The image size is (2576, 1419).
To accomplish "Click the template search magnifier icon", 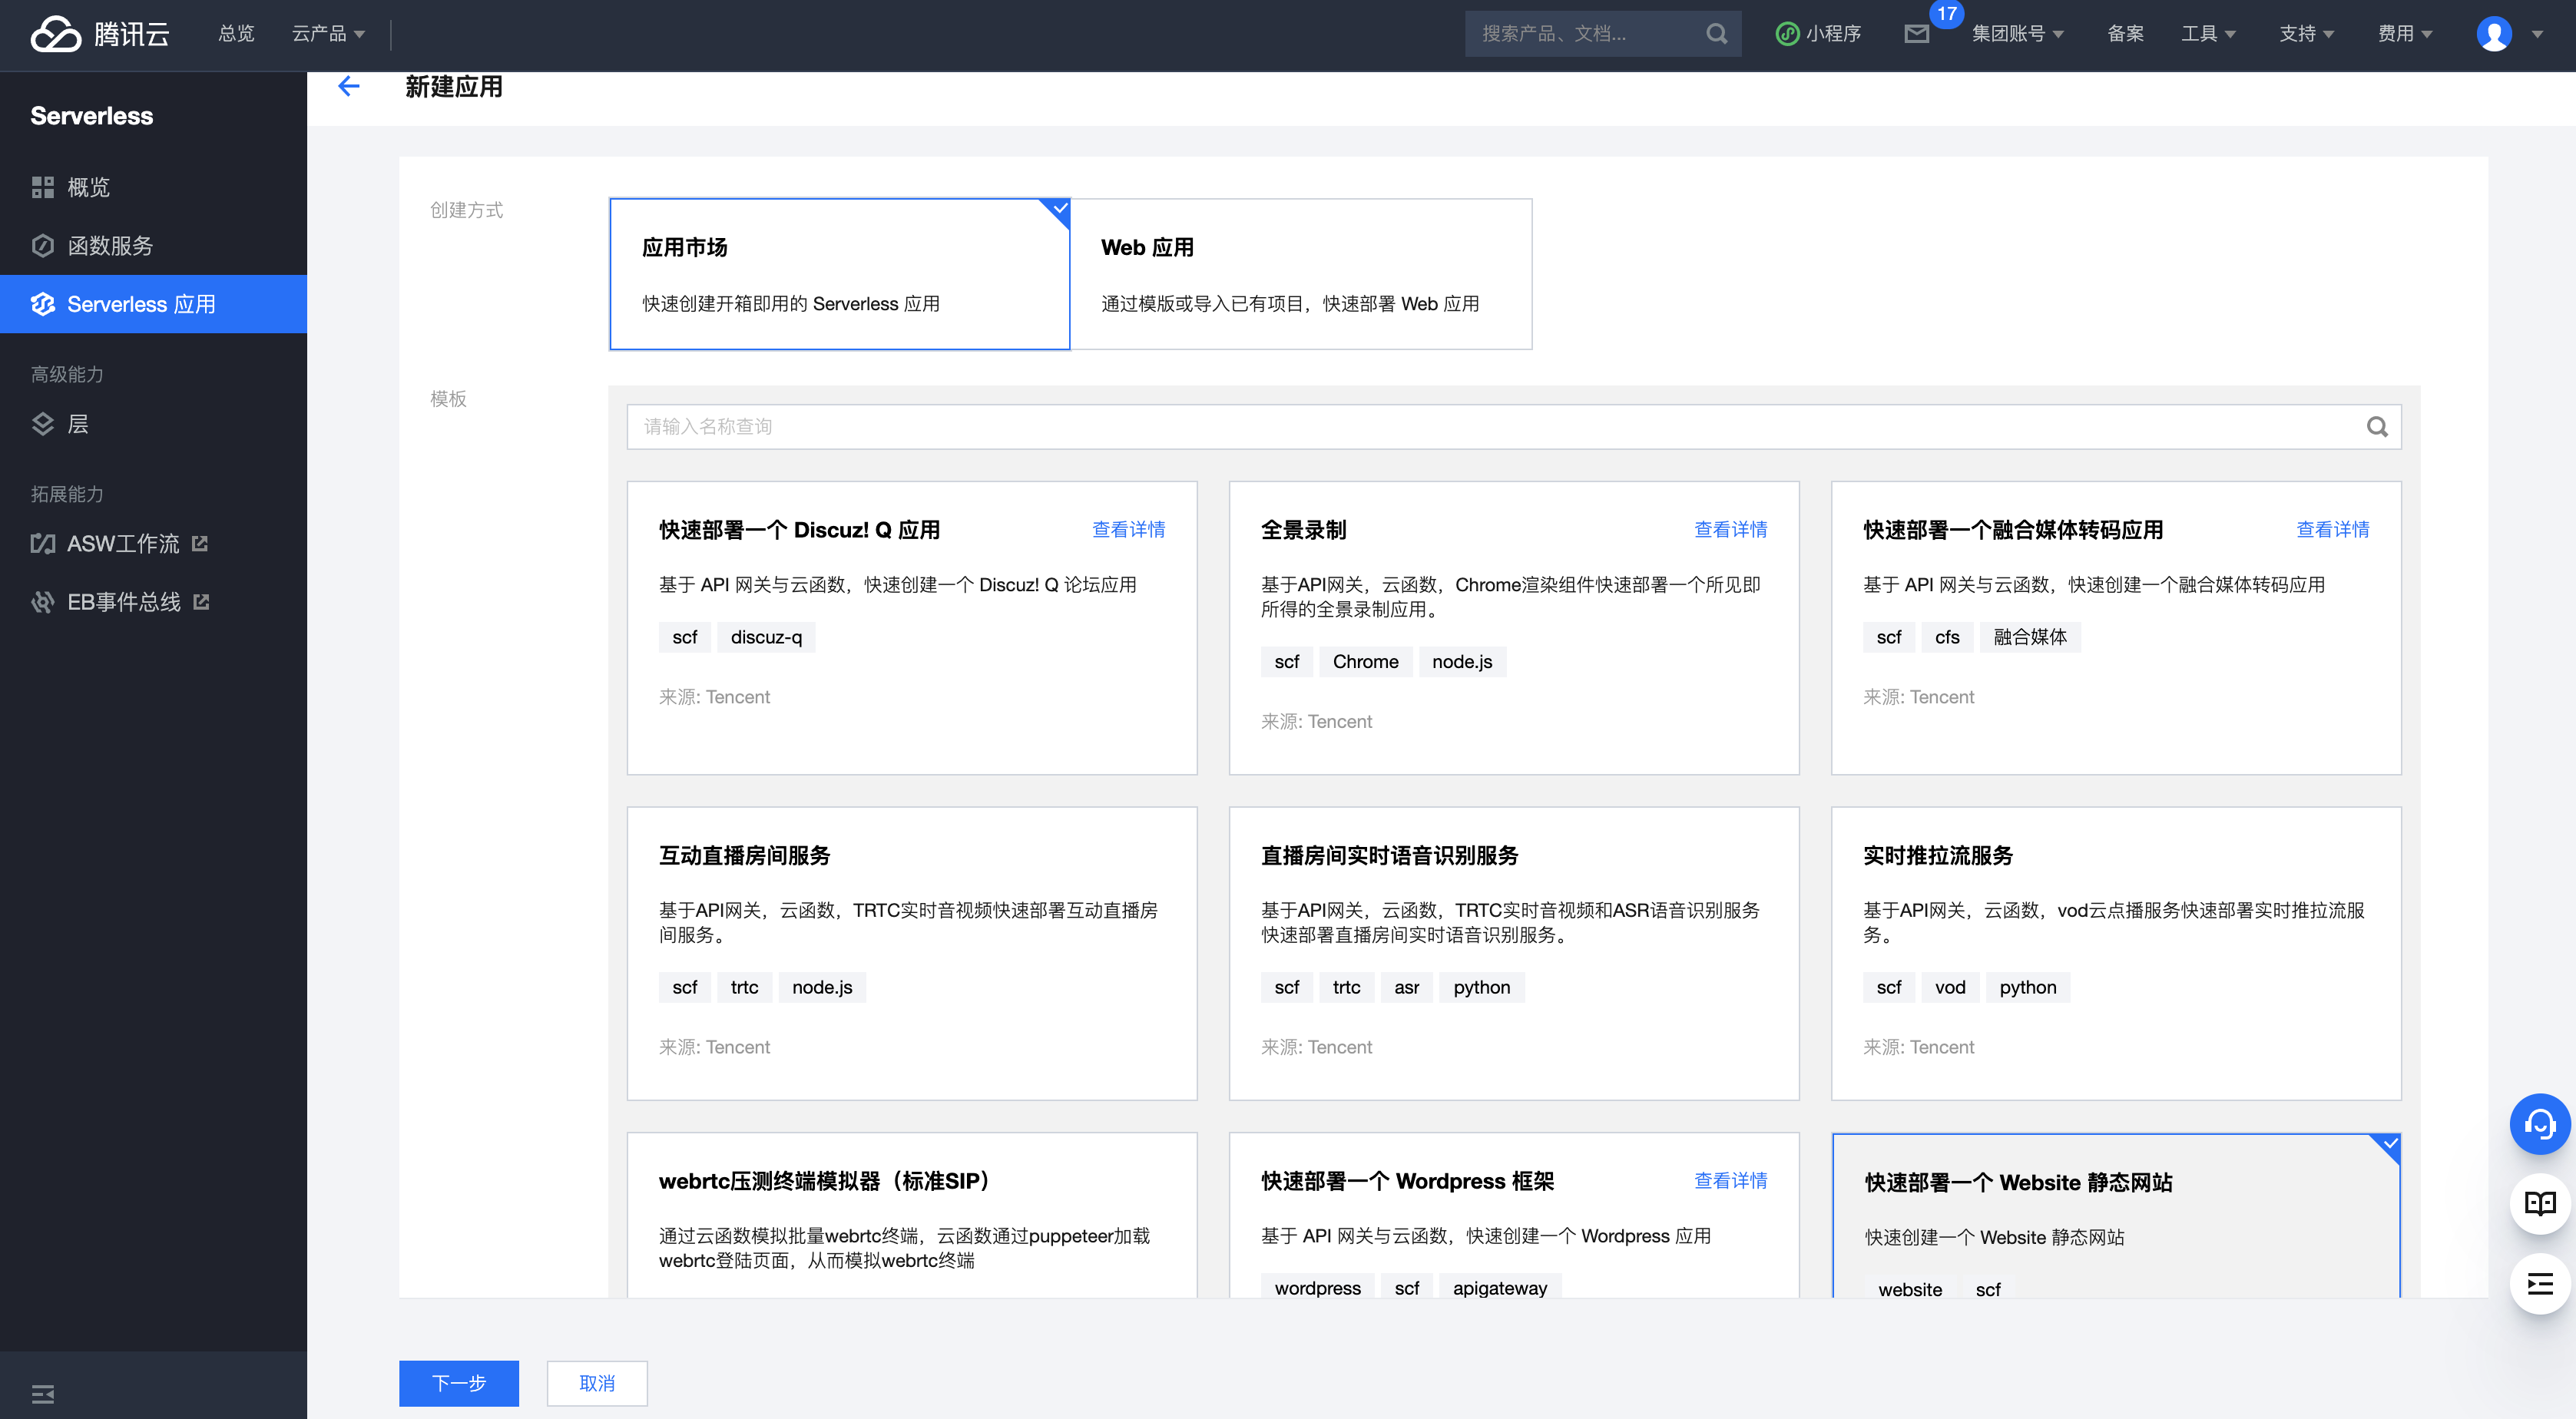I will pyautogui.click(x=2377, y=427).
